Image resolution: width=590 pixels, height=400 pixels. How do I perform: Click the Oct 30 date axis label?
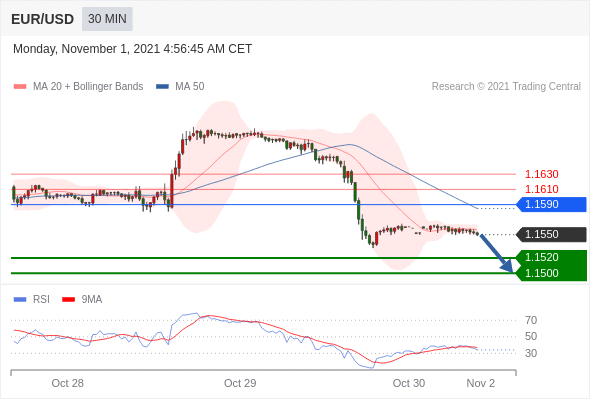tap(409, 383)
